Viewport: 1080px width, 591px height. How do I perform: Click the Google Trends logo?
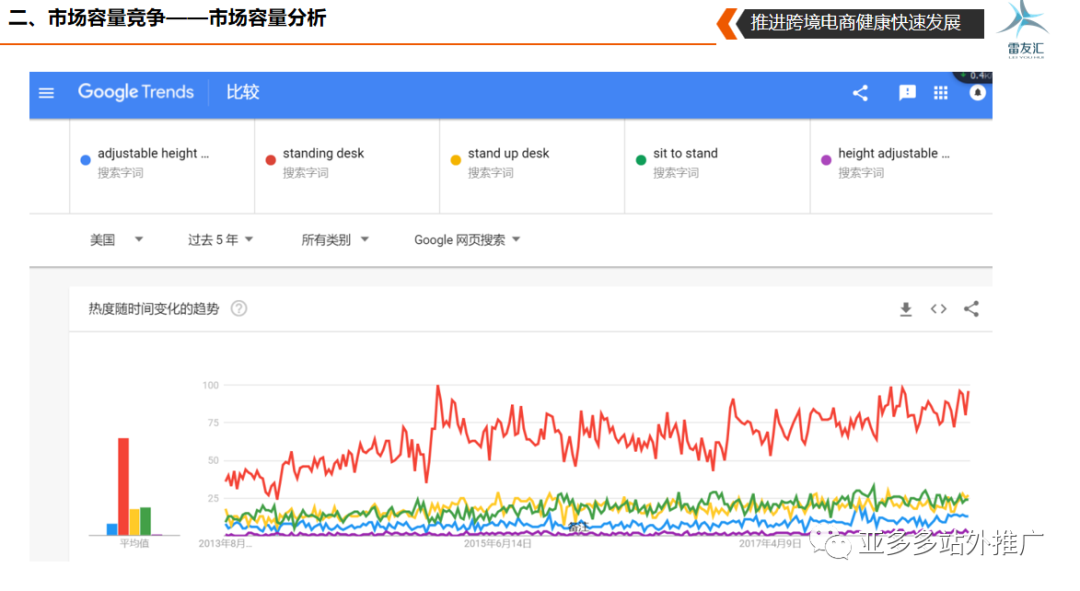(136, 92)
